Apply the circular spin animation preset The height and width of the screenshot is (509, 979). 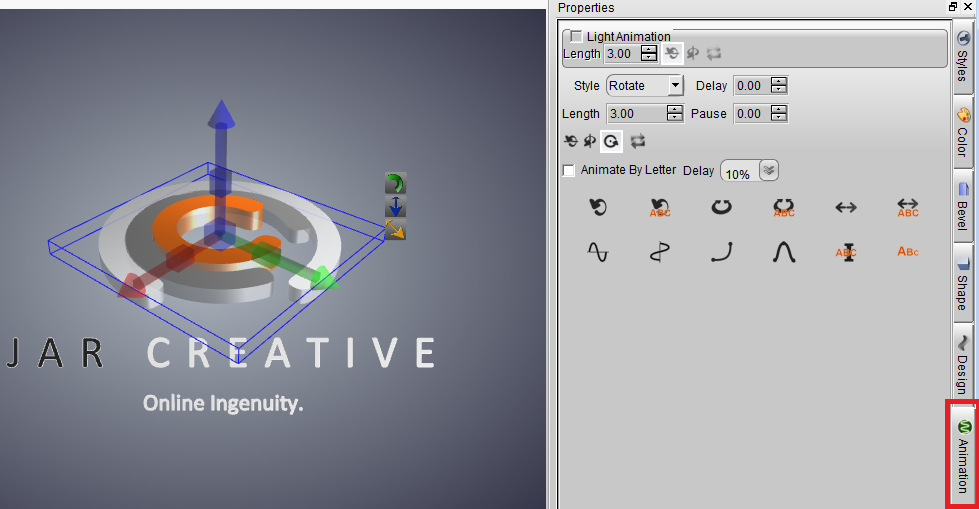pyautogui.click(x=721, y=207)
